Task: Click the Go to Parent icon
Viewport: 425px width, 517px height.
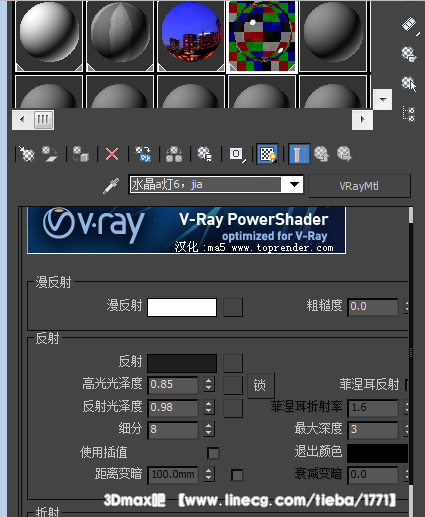Action: tap(321, 154)
